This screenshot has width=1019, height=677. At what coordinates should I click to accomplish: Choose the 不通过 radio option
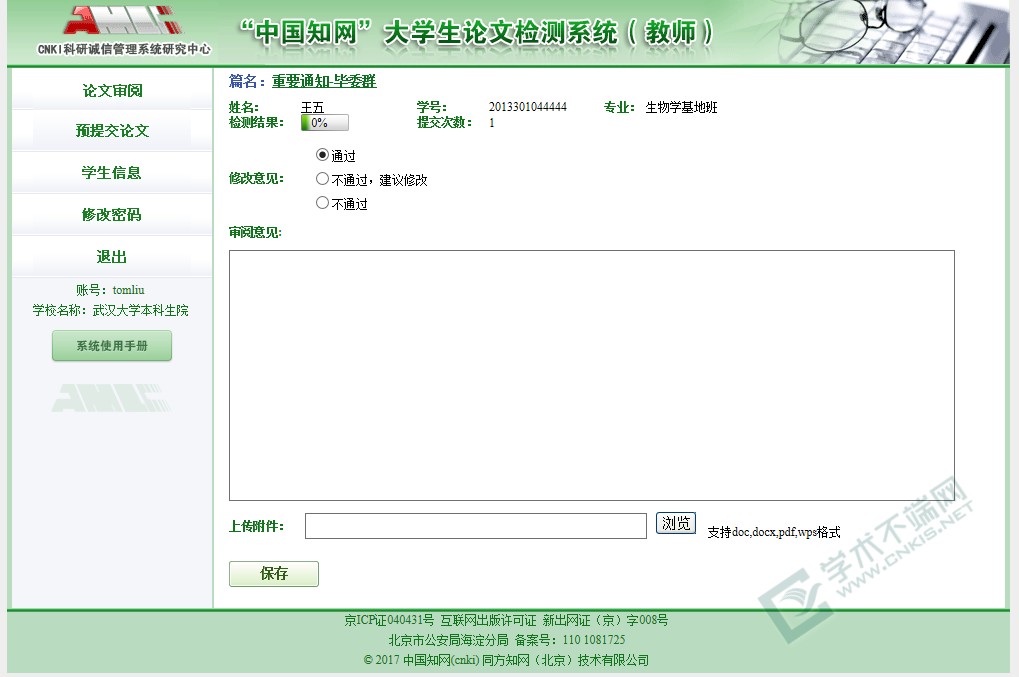click(322, 203)
